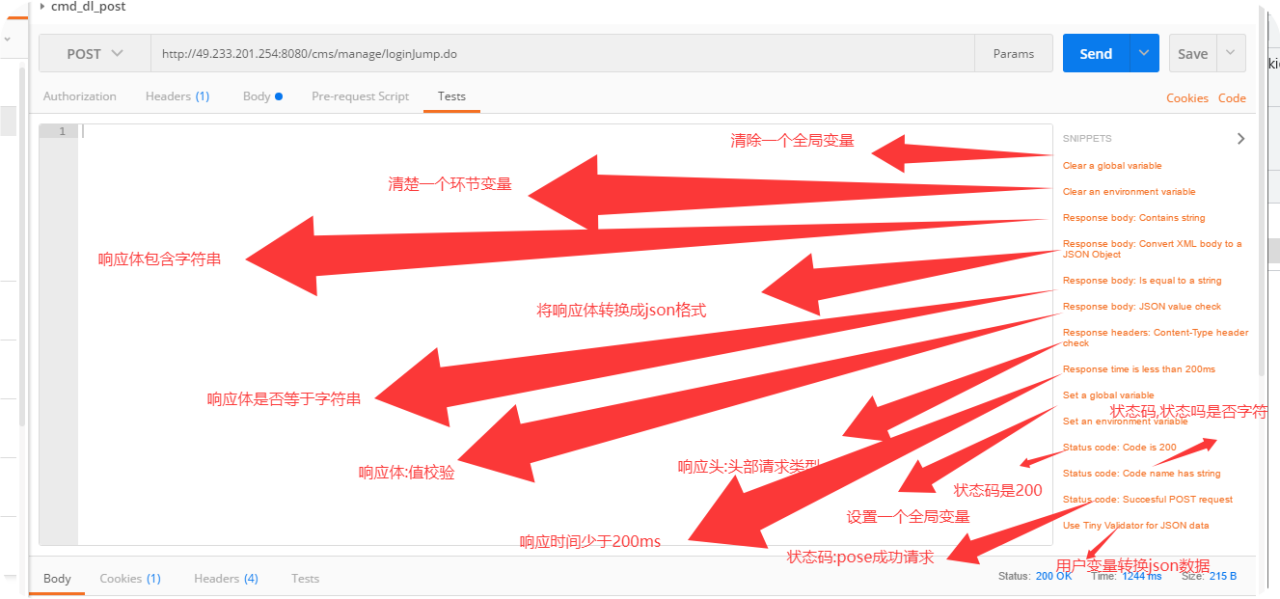The height and width of the screenshot is (599, 1280).
Task: Click the request URL input field
Action: 563,54
